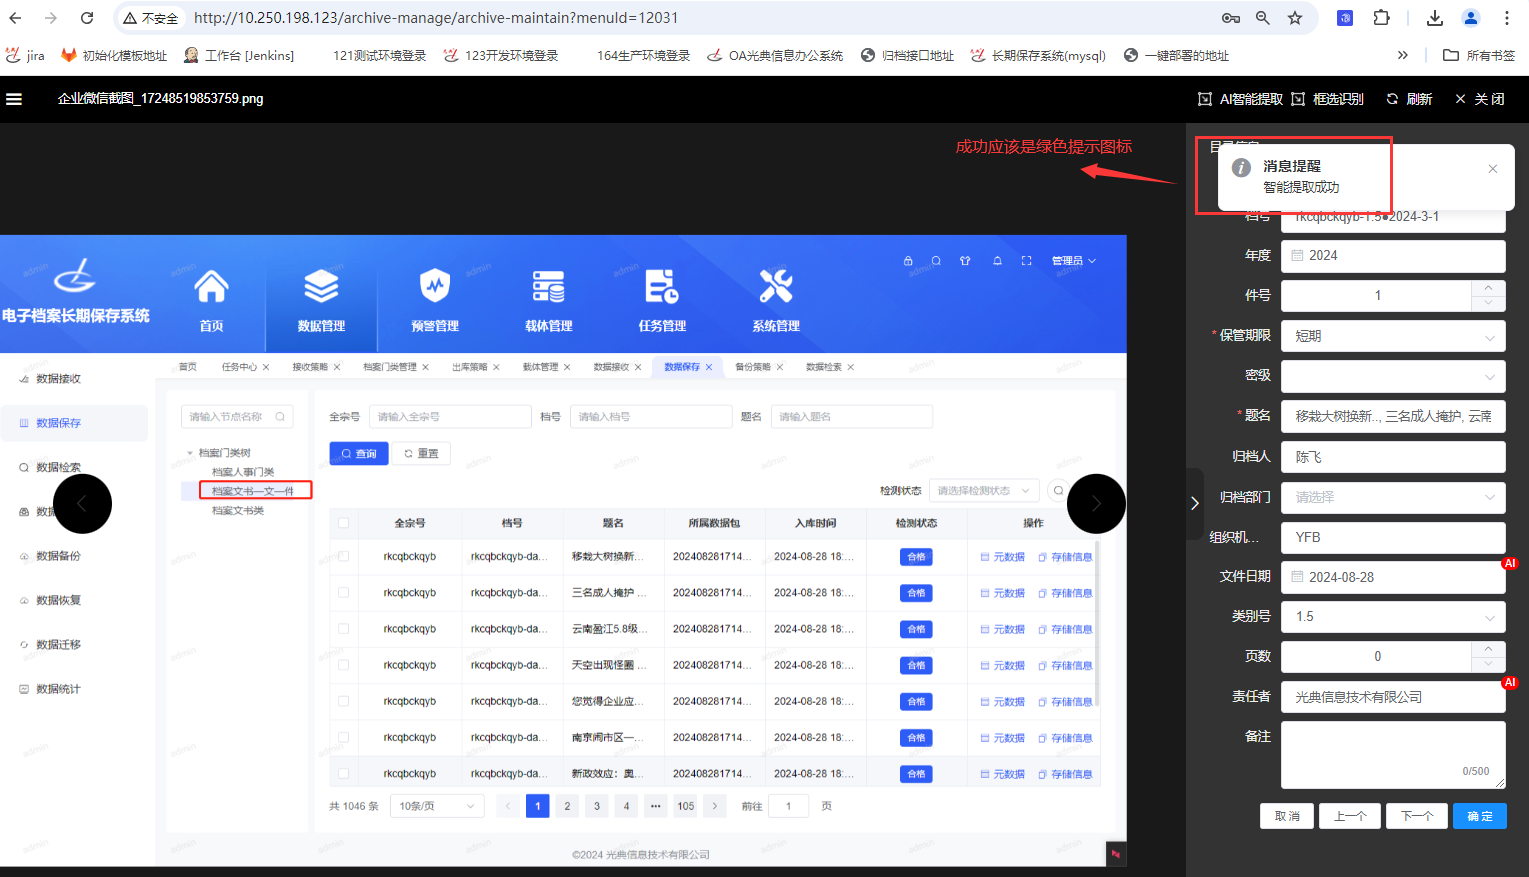
Task: Open the browser extensions puzzle icon
Action: 1381,18
